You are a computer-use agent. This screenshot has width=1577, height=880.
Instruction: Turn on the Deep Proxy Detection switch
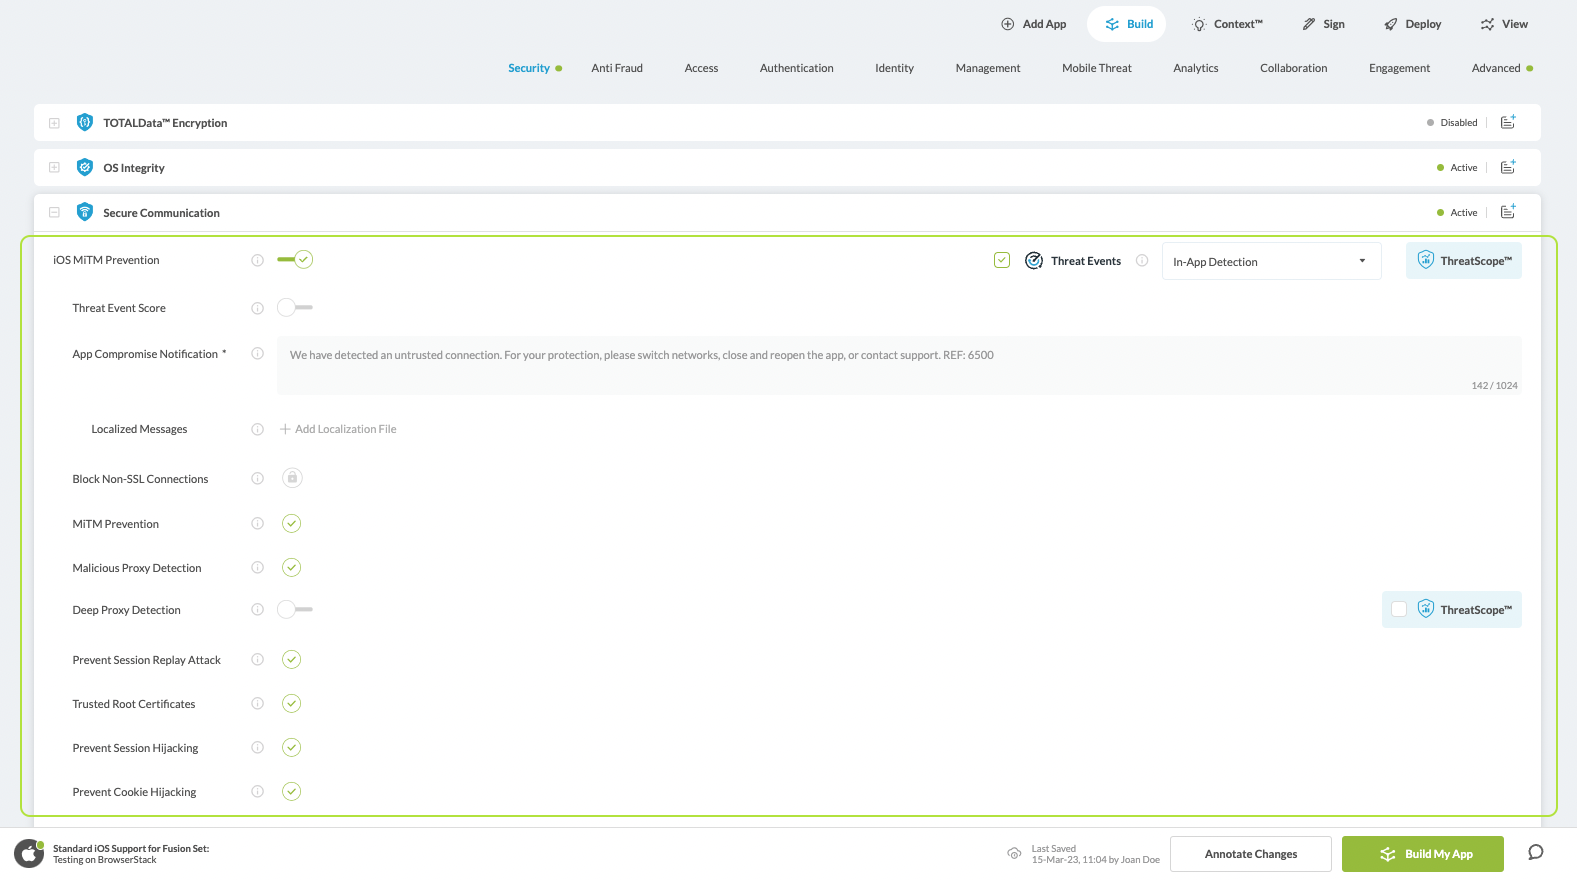click(x=295, y=610)
